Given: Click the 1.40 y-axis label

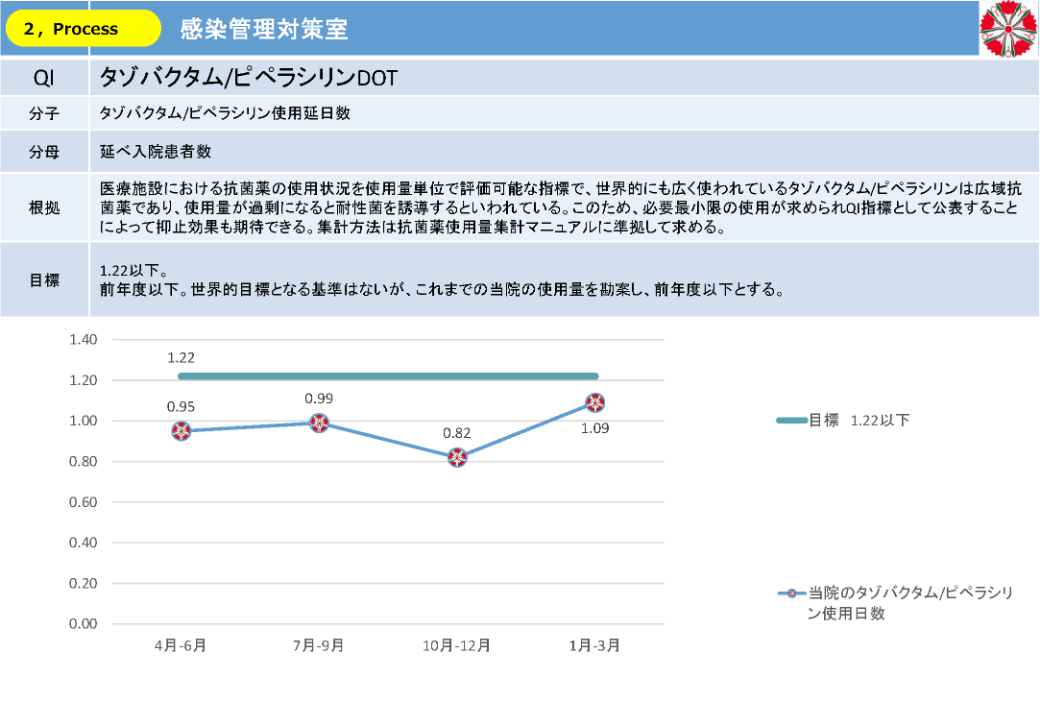Looking at the screenshot, I should click(x=83, y=340).
